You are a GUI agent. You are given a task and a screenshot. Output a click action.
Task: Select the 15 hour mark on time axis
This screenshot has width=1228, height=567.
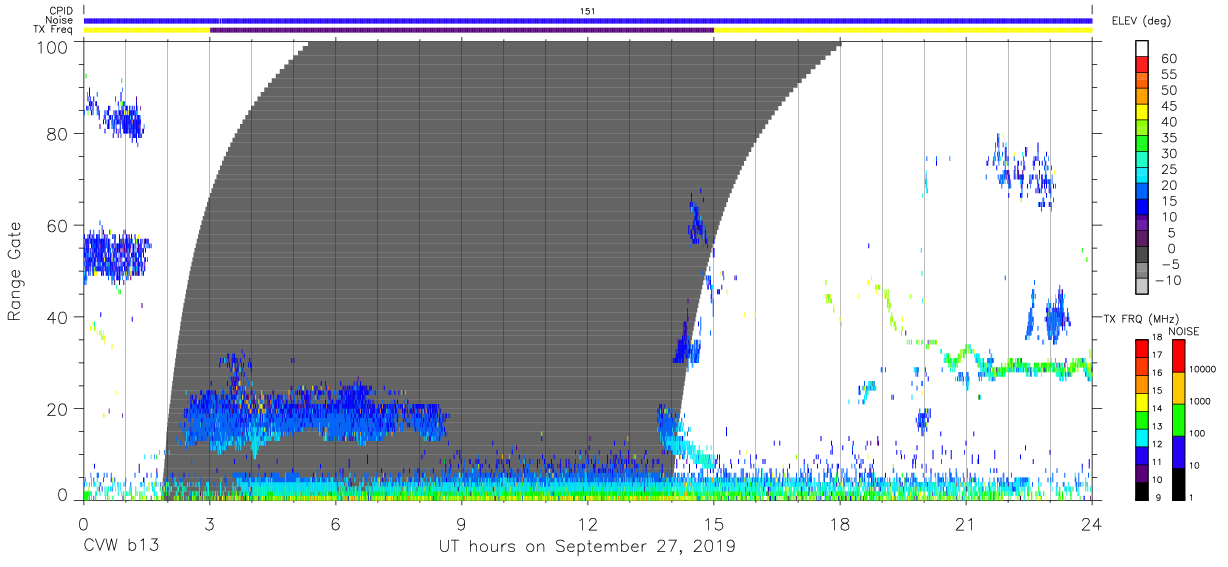pyautogui.click(x=714, y=524)
